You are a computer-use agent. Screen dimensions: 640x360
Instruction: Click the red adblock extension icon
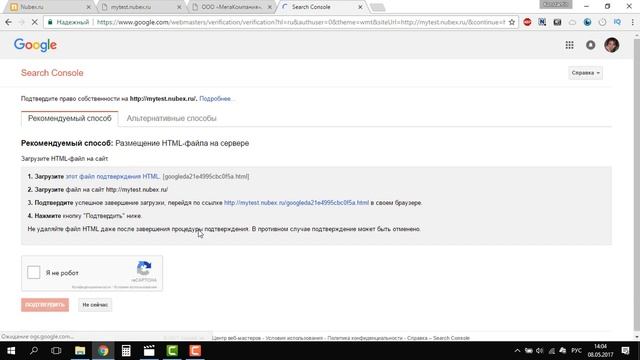527,22
